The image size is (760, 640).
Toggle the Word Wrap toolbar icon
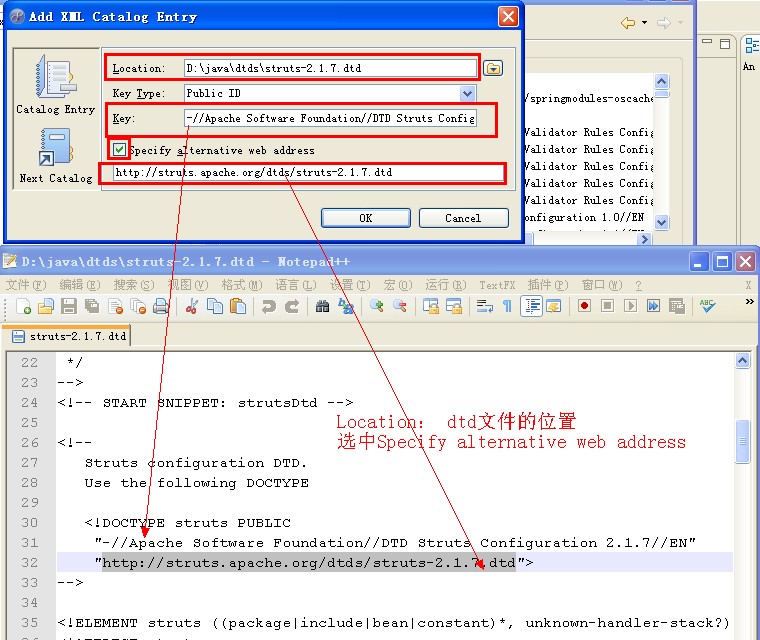pyautogui.click(x=484, y=306)
